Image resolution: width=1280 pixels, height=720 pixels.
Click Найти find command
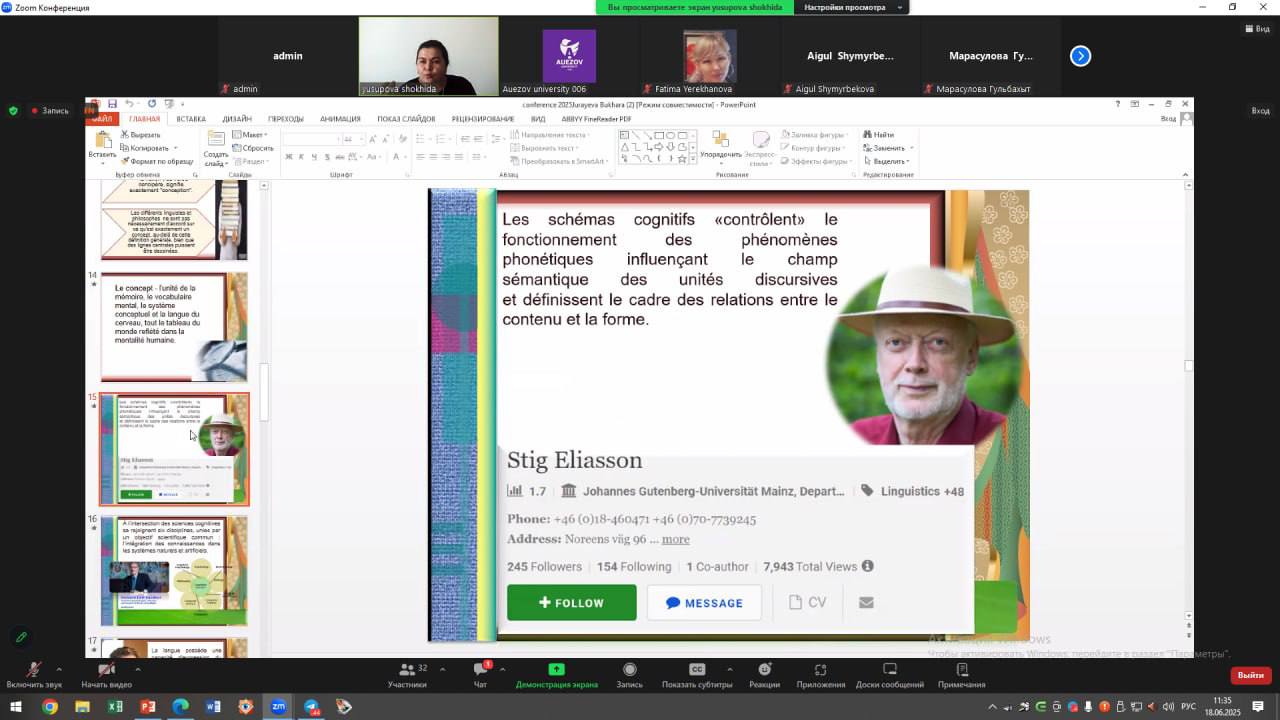coord(878,134)
